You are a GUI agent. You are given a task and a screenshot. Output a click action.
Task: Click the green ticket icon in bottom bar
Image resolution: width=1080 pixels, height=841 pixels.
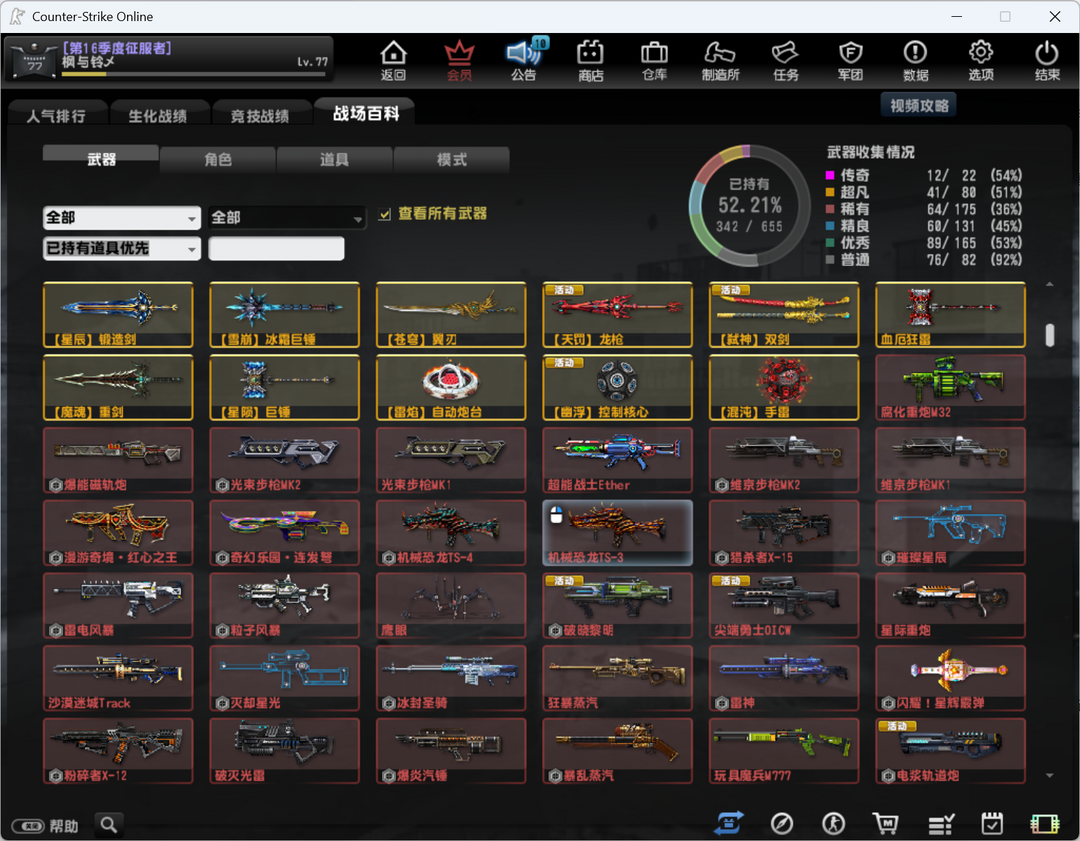(1044, 824)
